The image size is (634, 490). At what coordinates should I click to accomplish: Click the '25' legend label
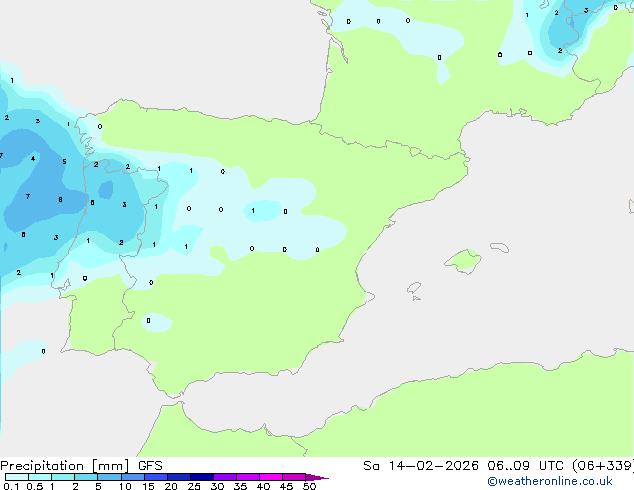194,486
